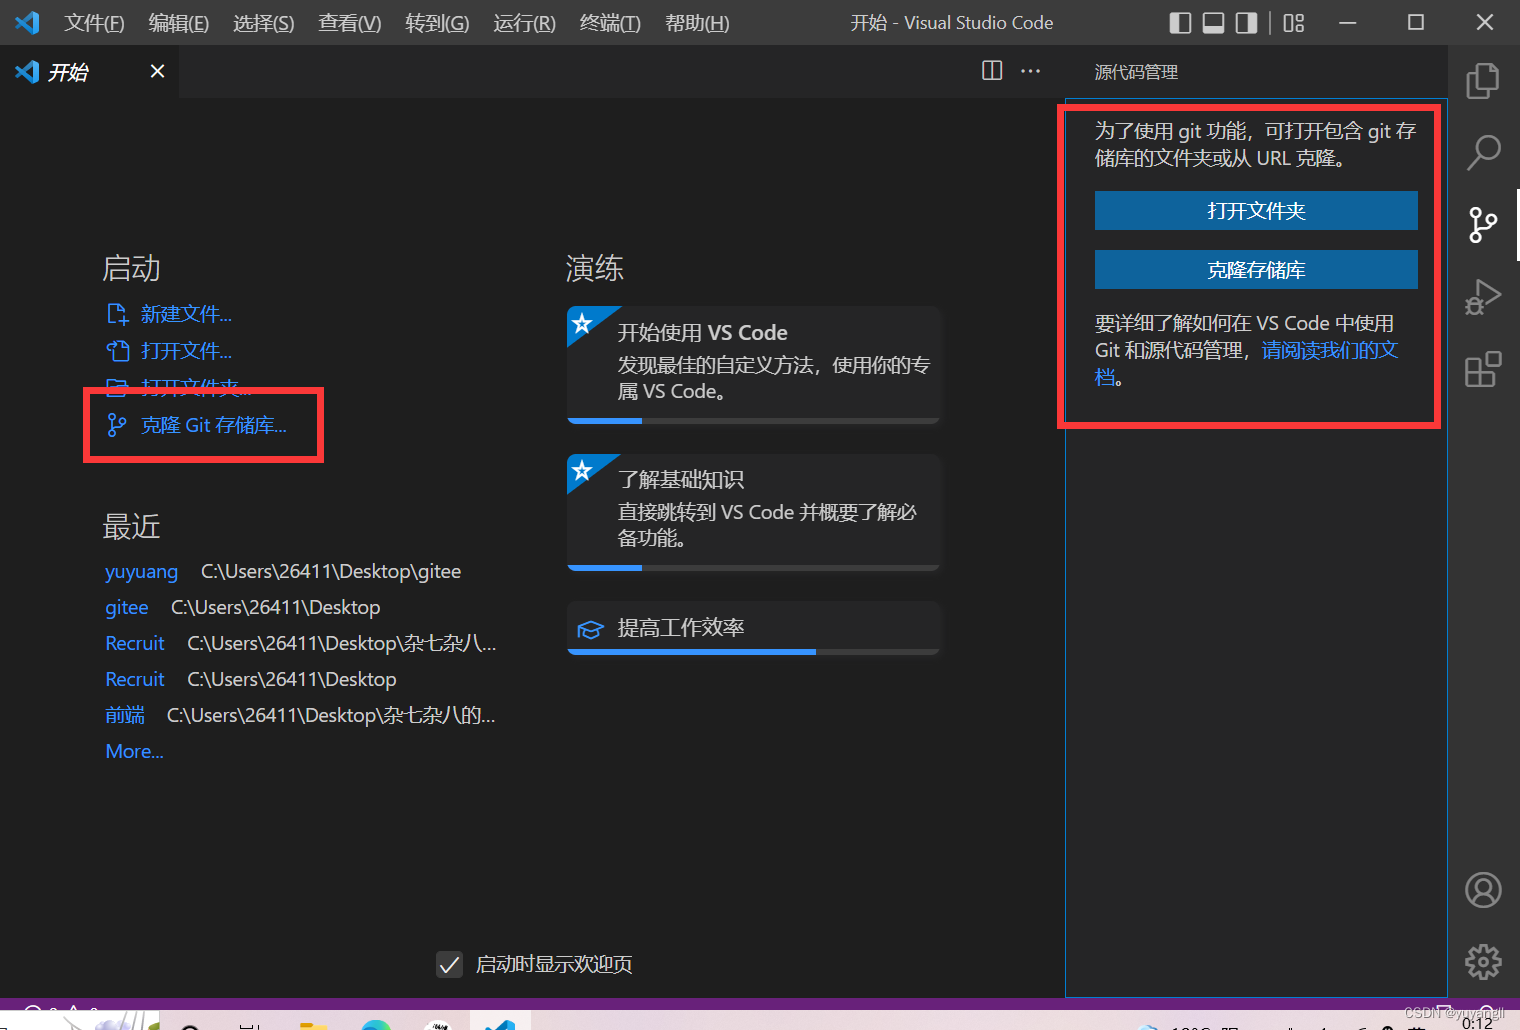Open Recruit at C:\Users\26411\Desktop recent entry

click(x=134, y=680)
